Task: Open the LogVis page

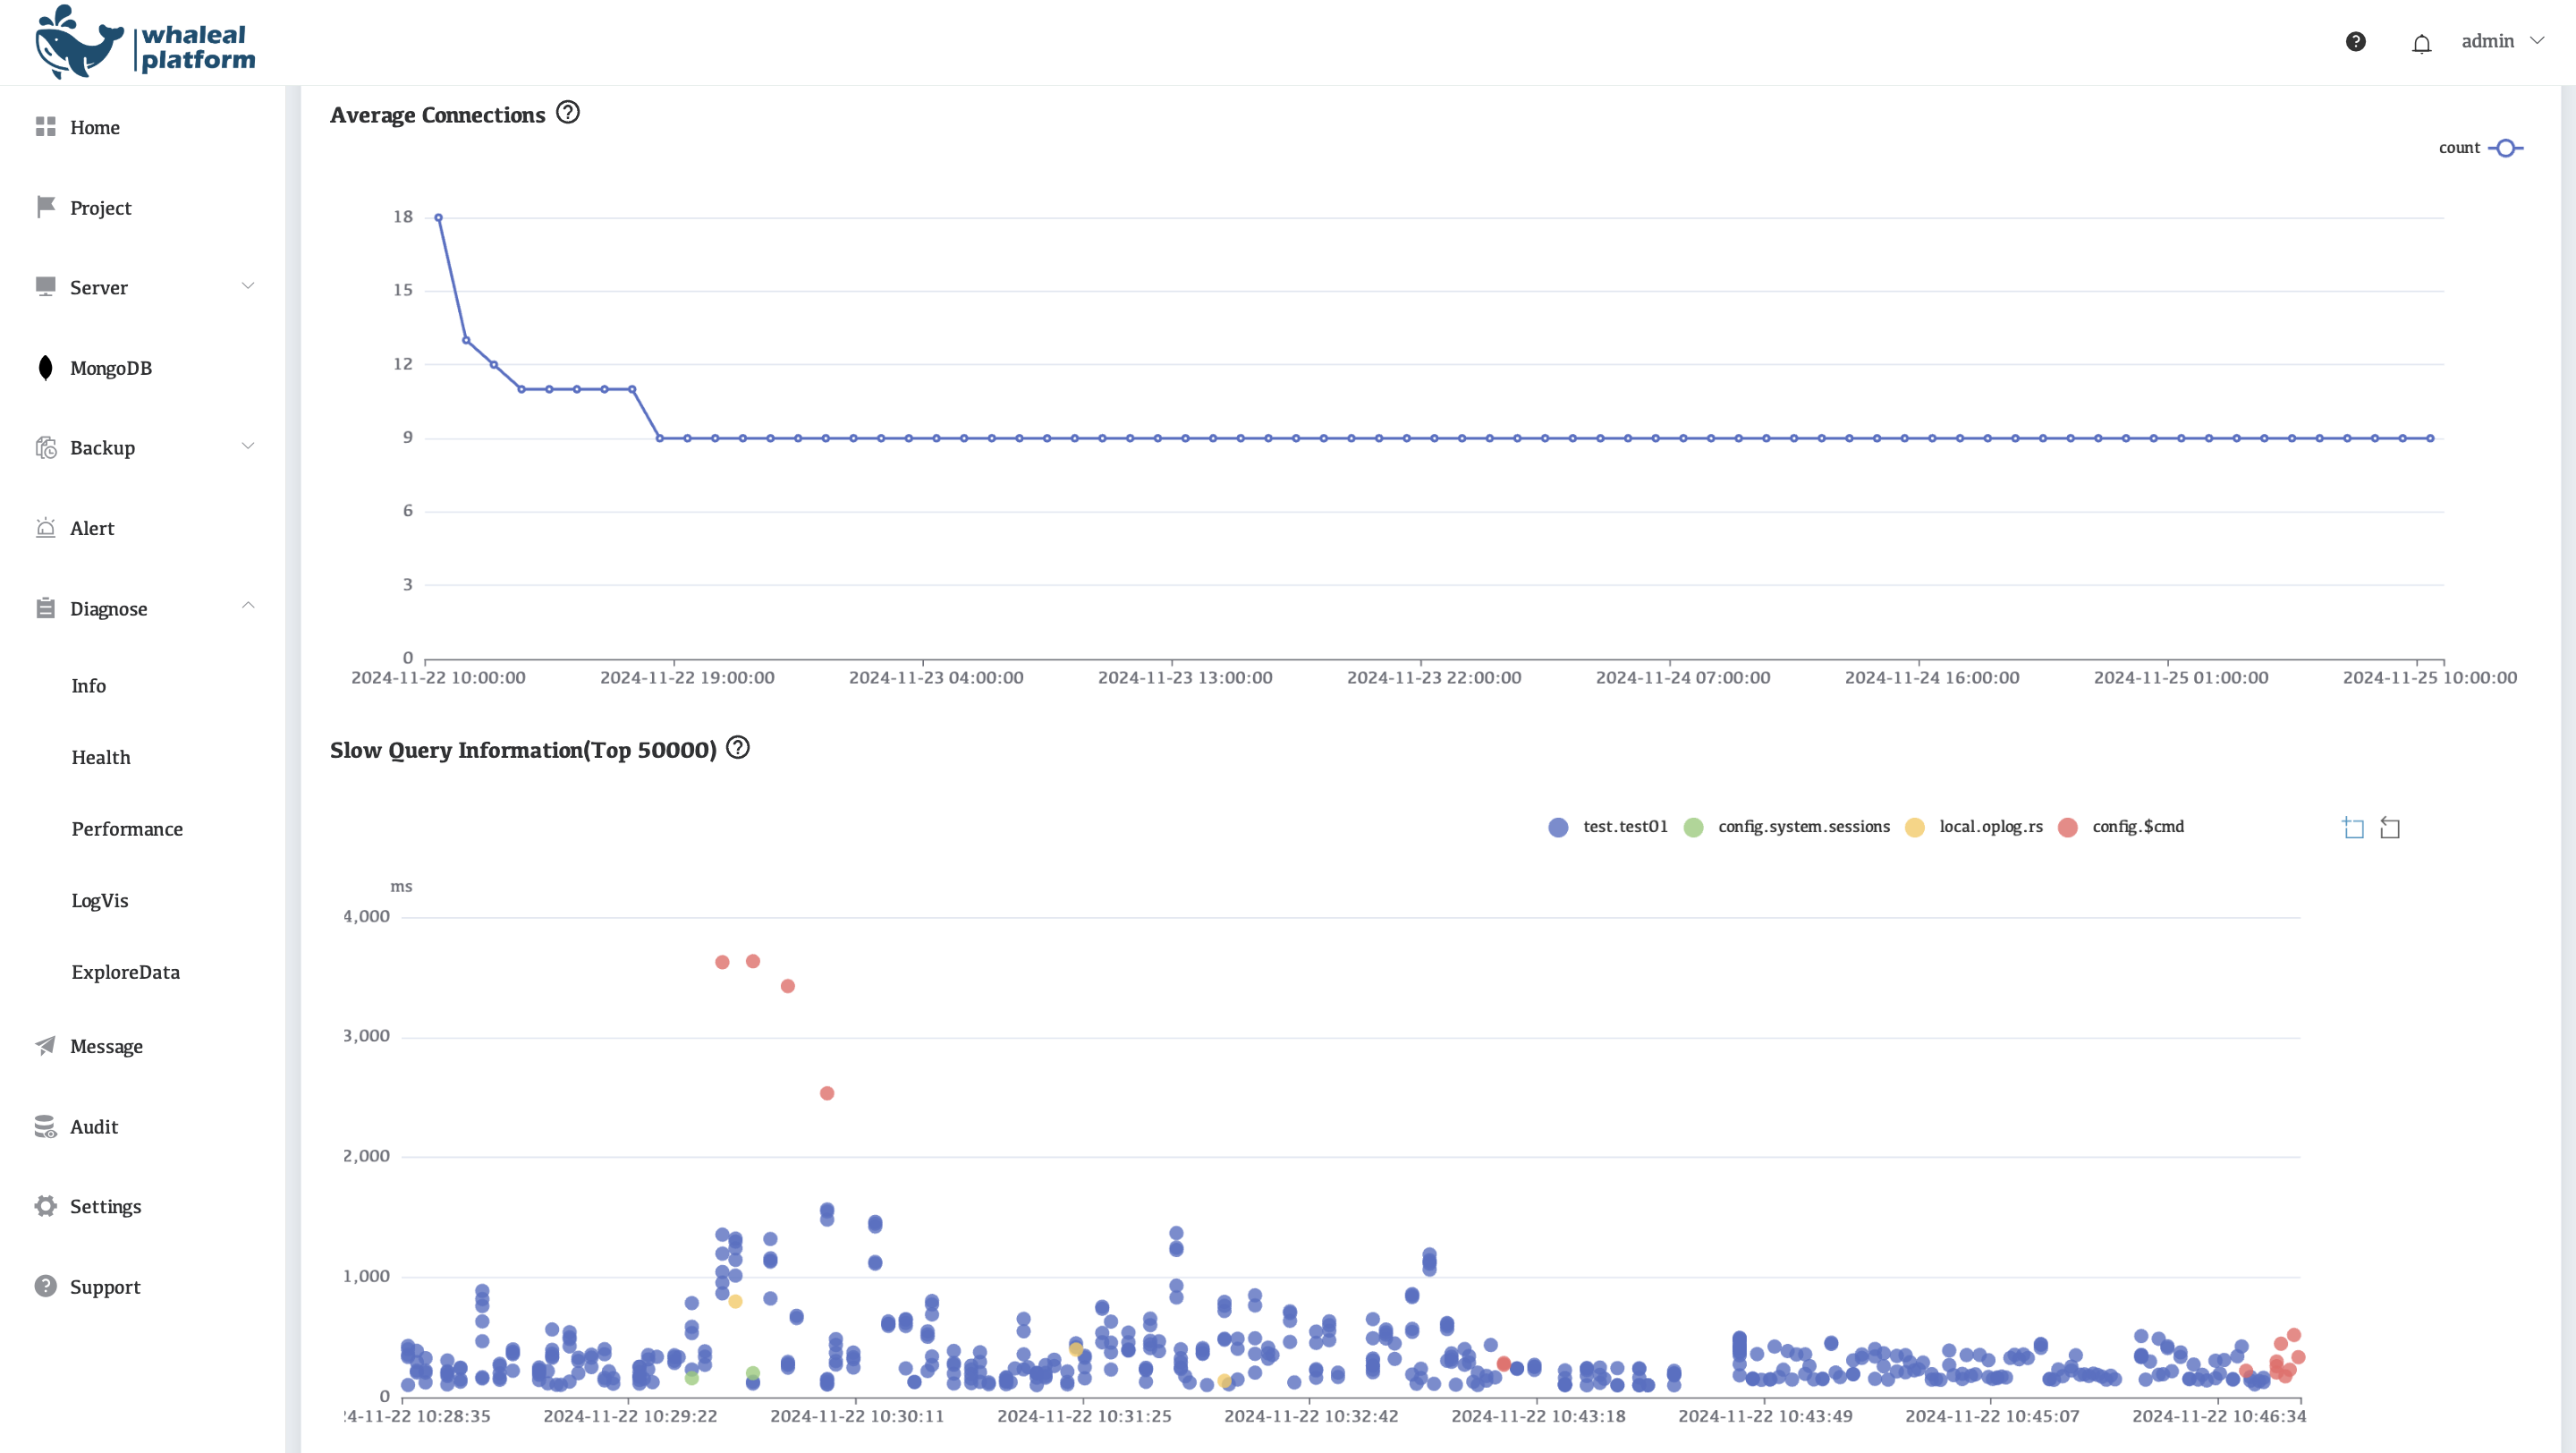Action: pos(100,901)
